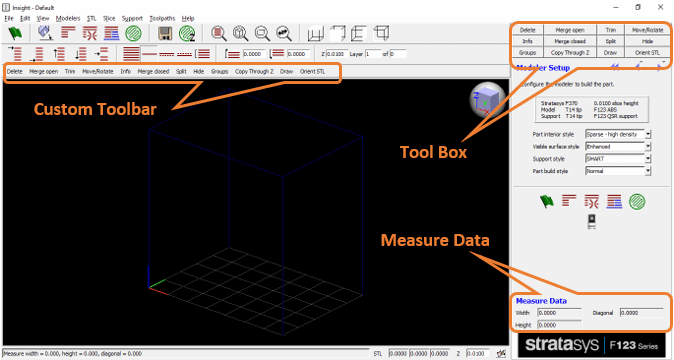Click the red-blue layered toolpaths icon in main toolbar
The height and width of the screenshot is (360, 674).
[112, 33]
